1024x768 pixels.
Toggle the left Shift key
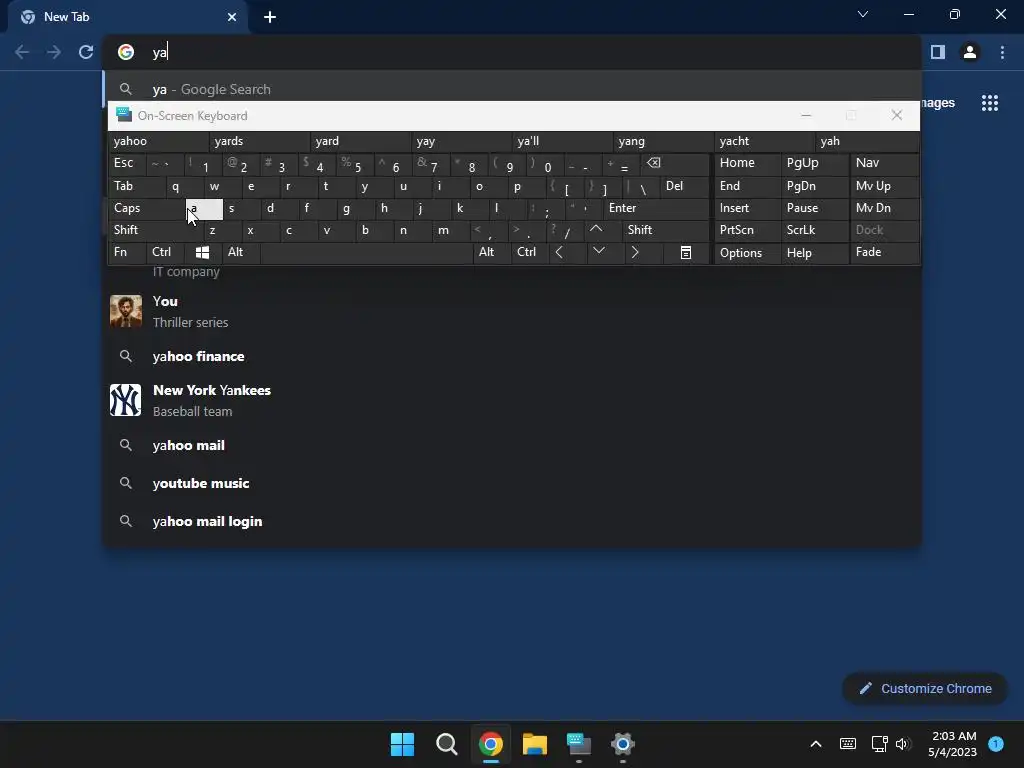point(155,230)
